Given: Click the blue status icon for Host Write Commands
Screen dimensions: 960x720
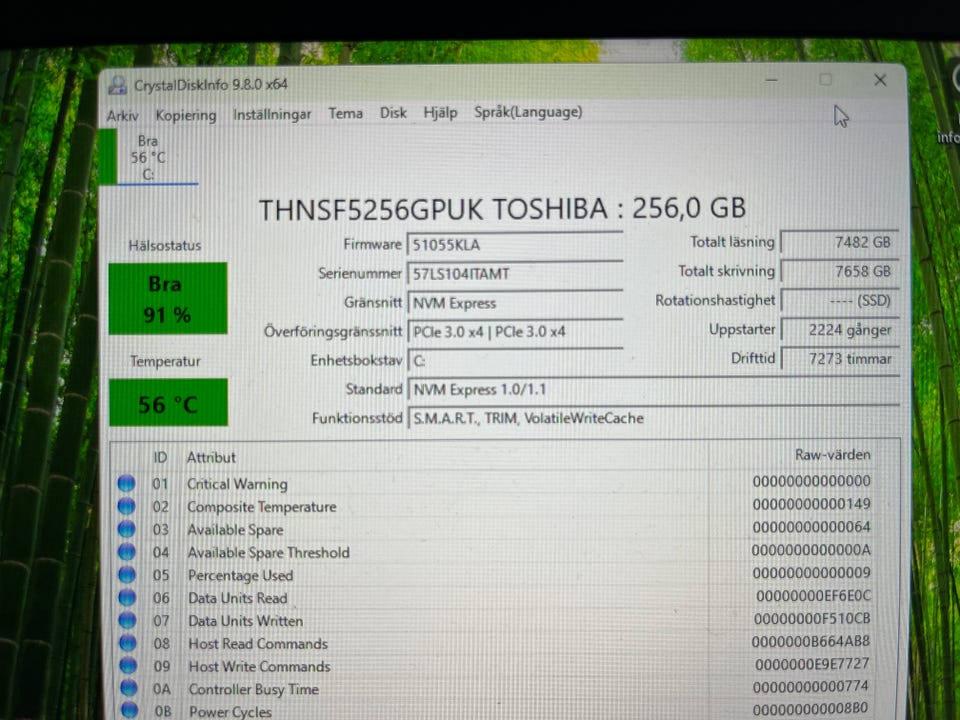Looking at the screenshot, I should click(128, 666).
